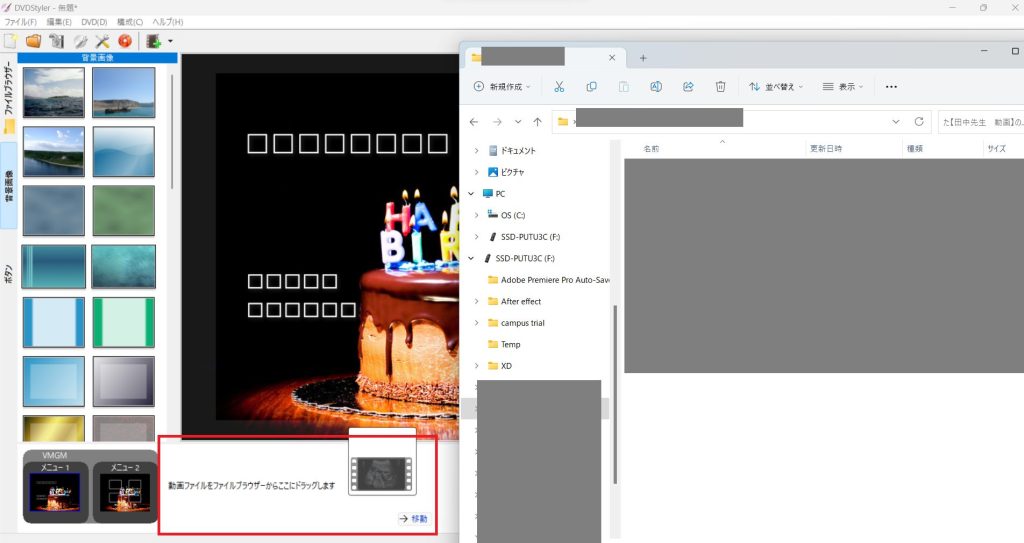The image size is (1024, 543).
Task: Expand the OS (C:) drive node
Action: coord(477,215)
